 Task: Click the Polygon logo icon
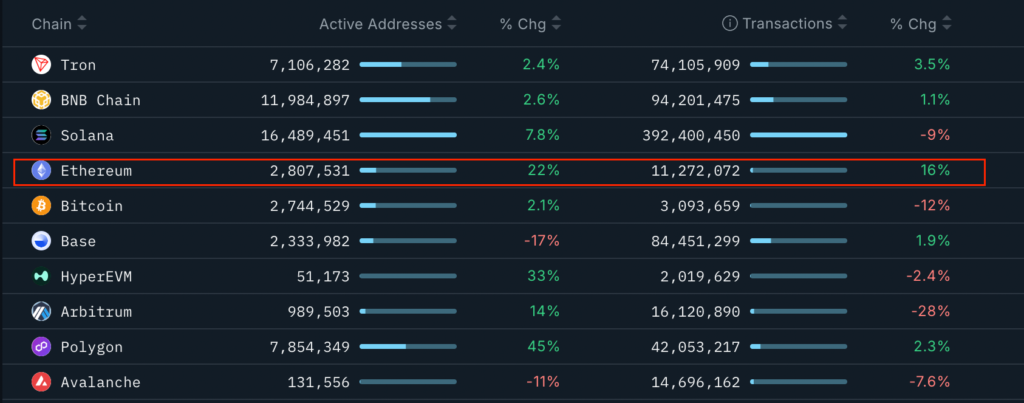tap(41, 347)
